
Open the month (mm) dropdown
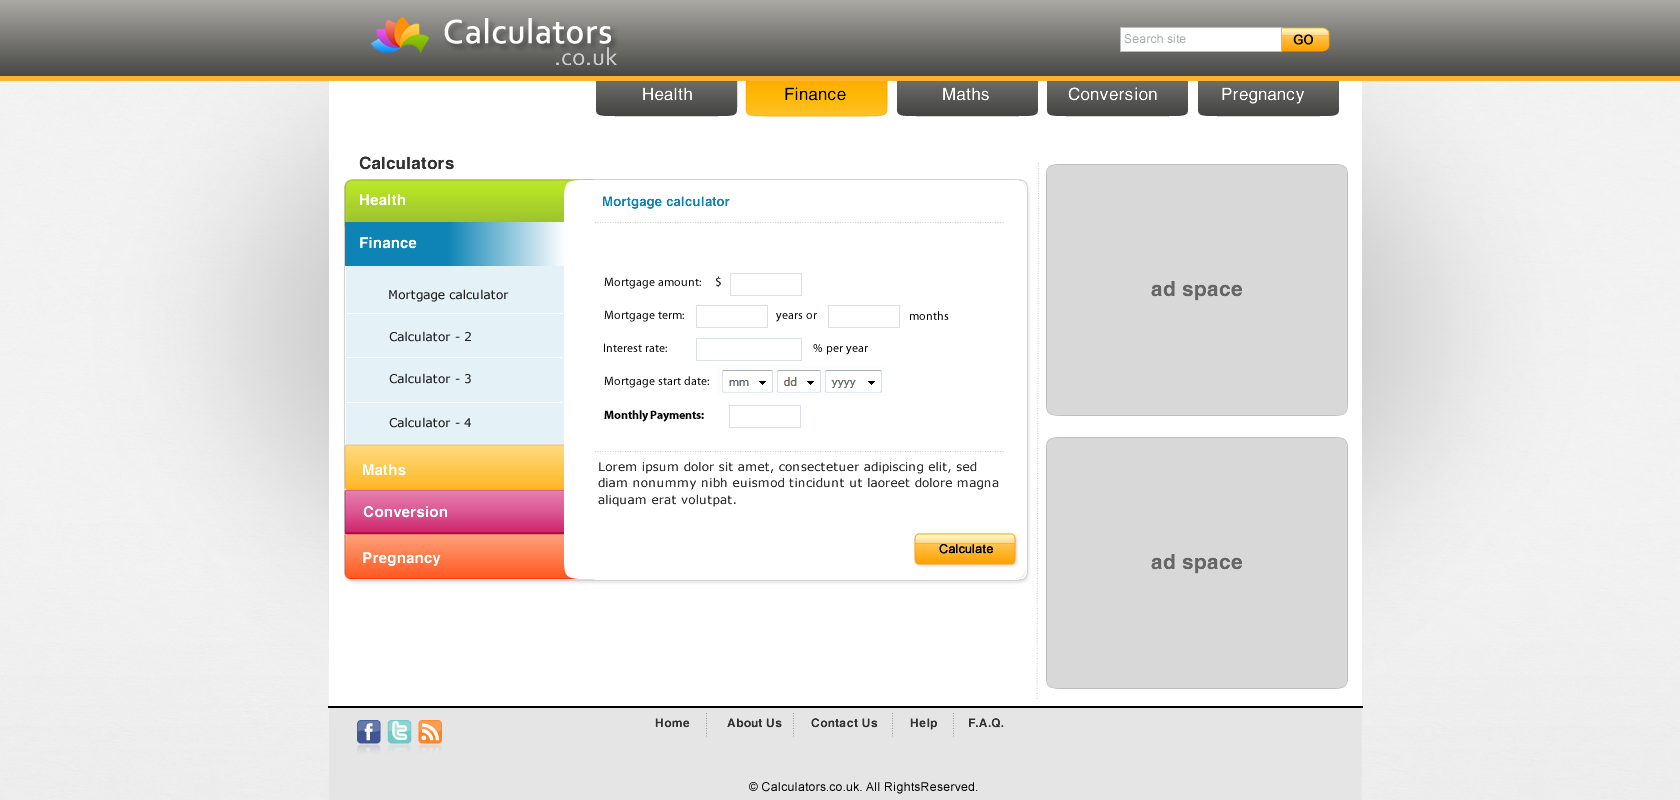tap(747, 382)
